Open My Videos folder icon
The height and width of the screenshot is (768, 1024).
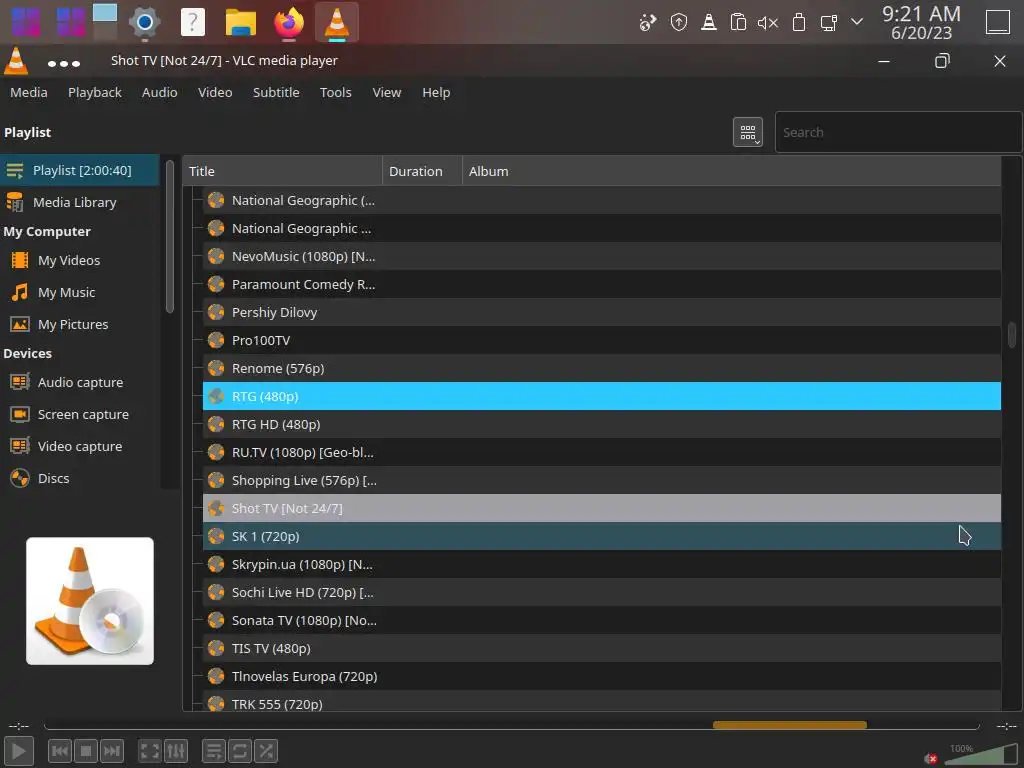point(20,261)
